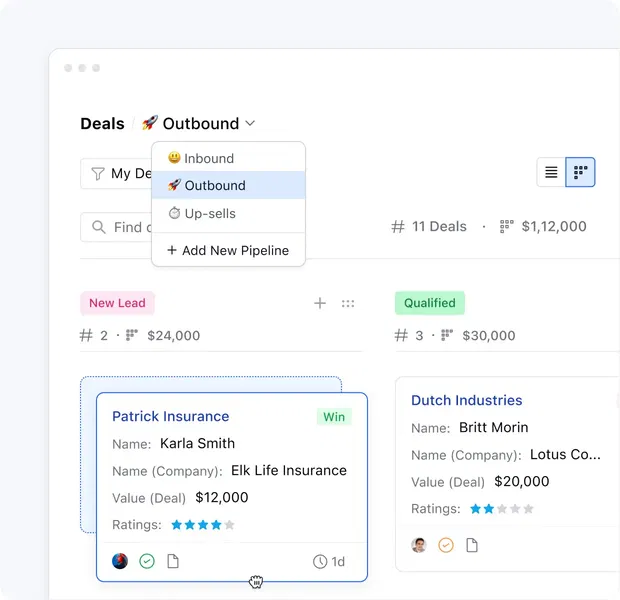This screenshot has height=600, width=620.
Task: Open Dutch Industries deal link
Action: (x=466, y=400)
